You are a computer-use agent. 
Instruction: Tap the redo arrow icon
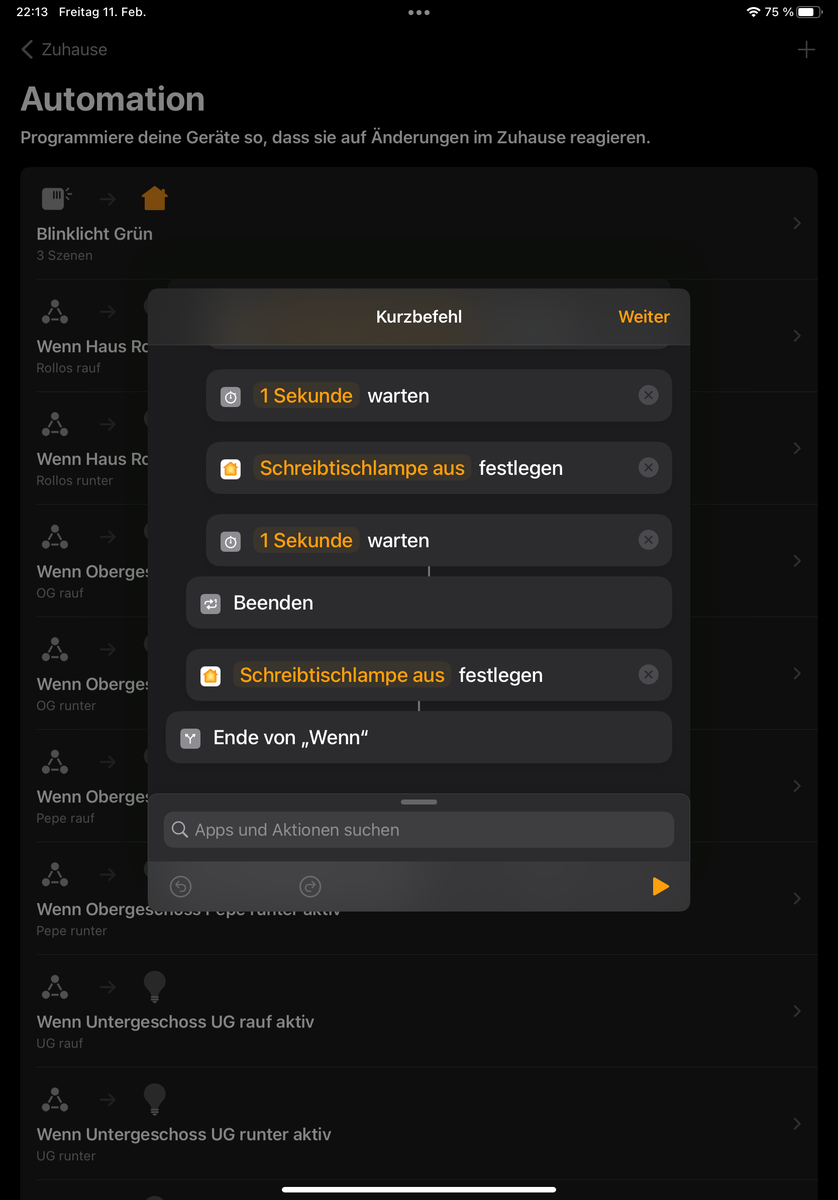click(310, 886)
